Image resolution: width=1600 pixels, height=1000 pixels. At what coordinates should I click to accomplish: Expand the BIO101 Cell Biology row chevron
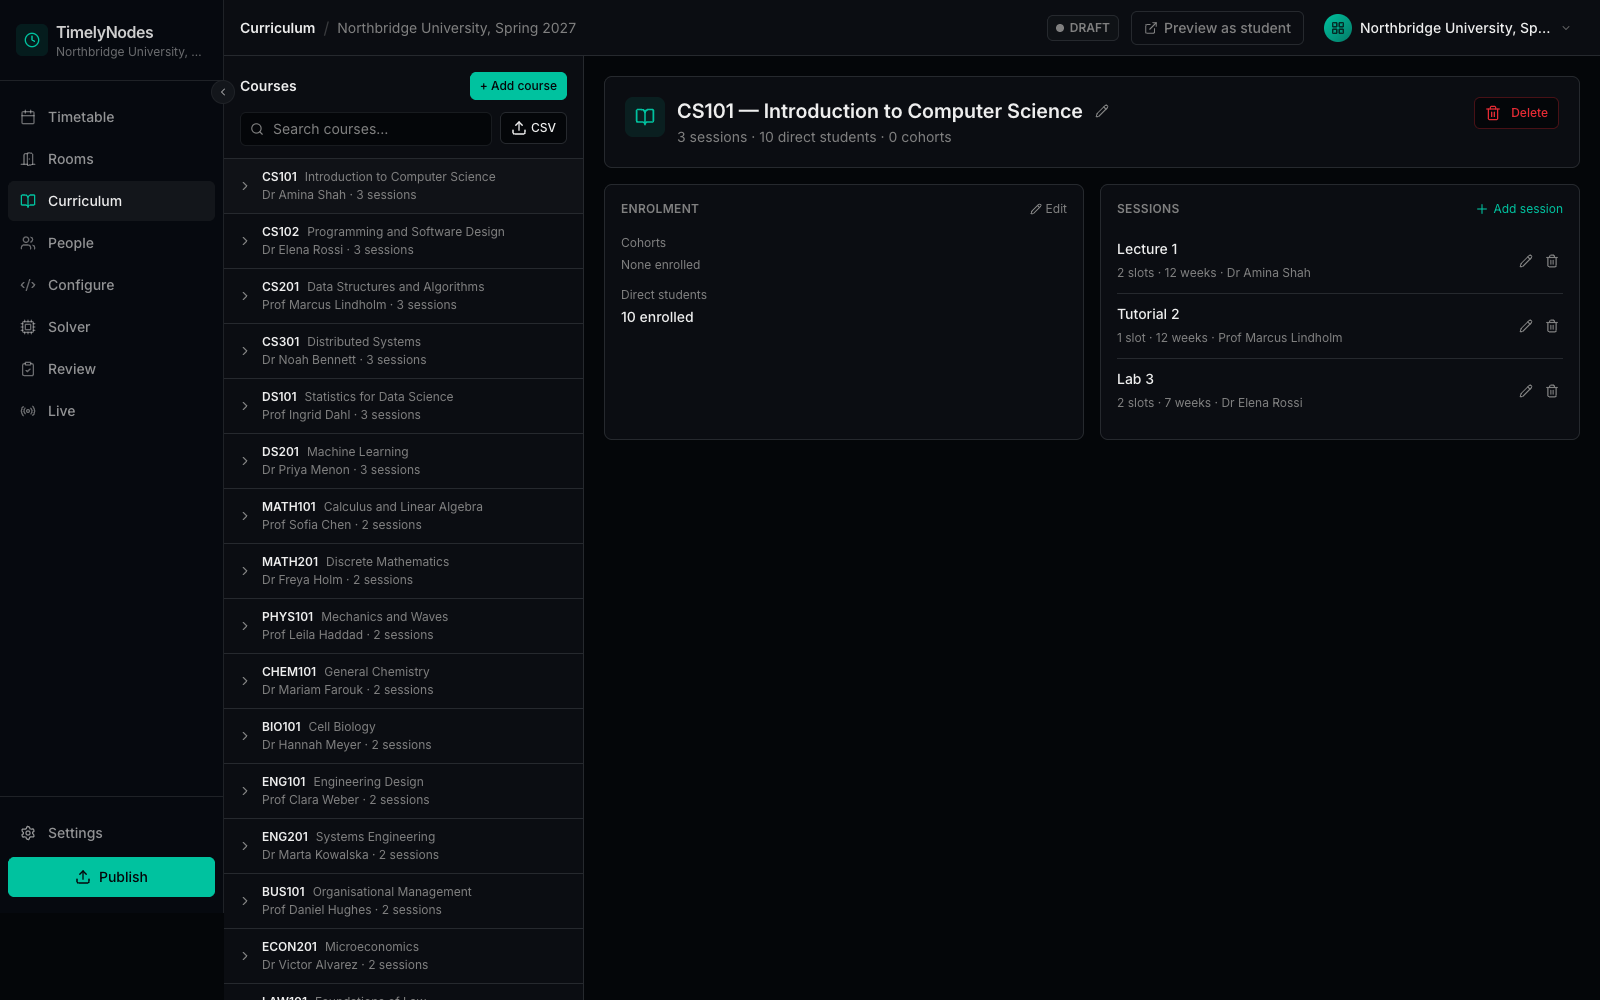click(x=245, y=736)
